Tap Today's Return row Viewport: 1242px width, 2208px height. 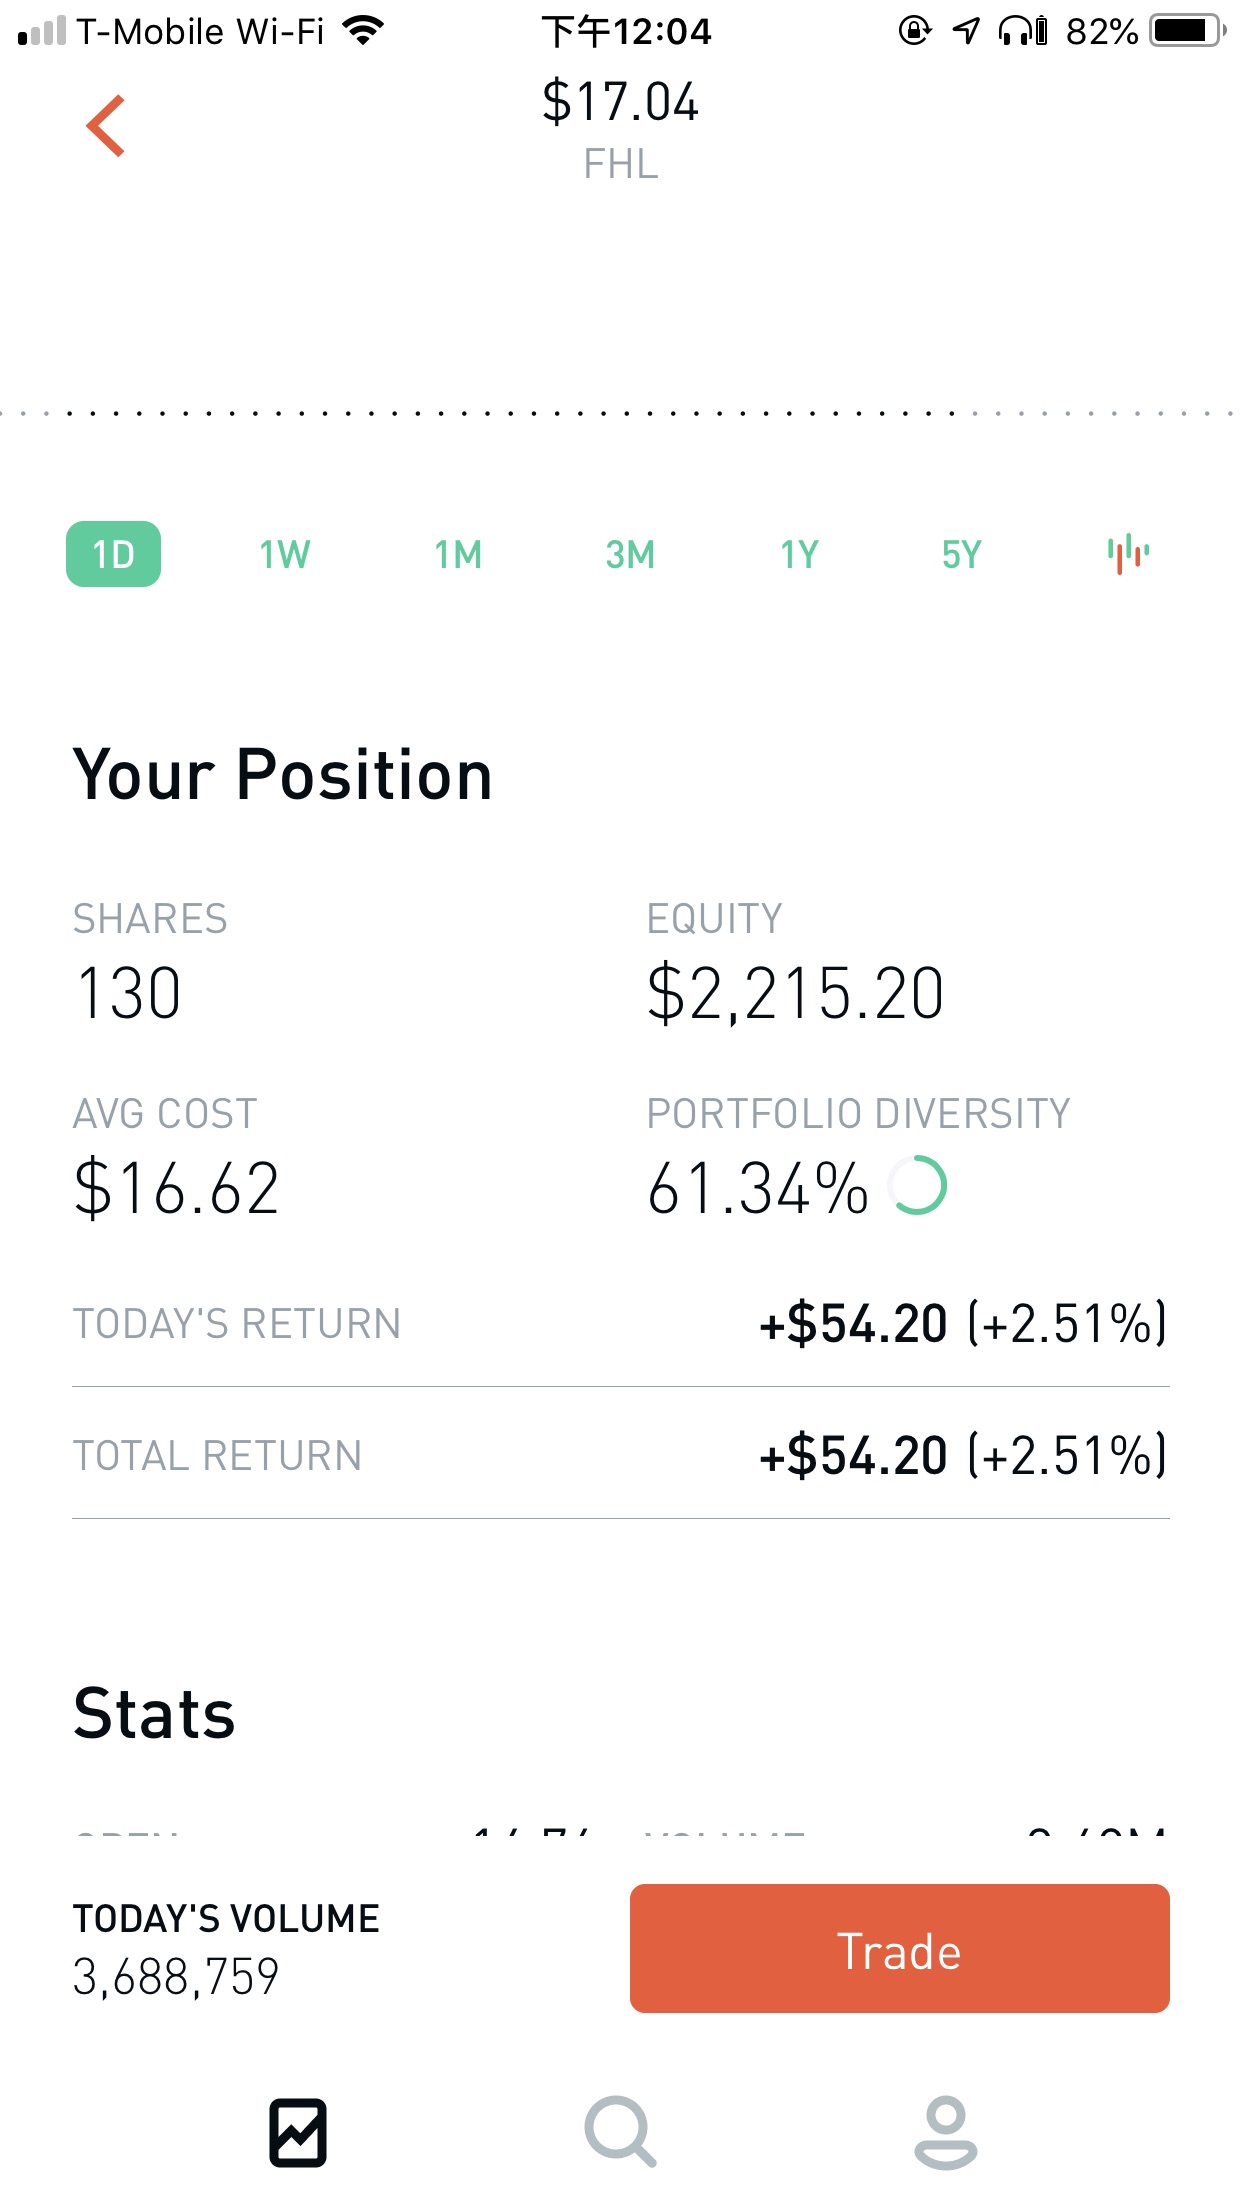620,1323
